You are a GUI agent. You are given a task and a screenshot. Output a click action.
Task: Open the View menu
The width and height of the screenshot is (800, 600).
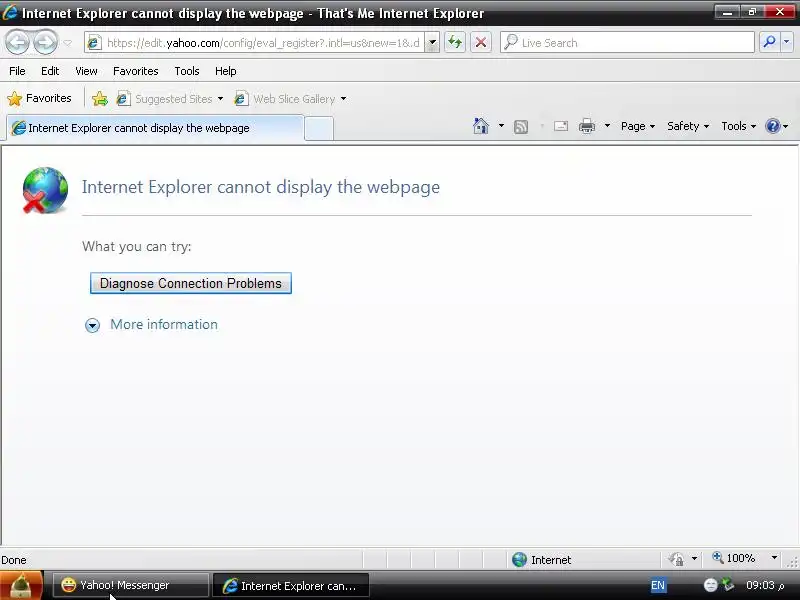(x=86, y=71)
